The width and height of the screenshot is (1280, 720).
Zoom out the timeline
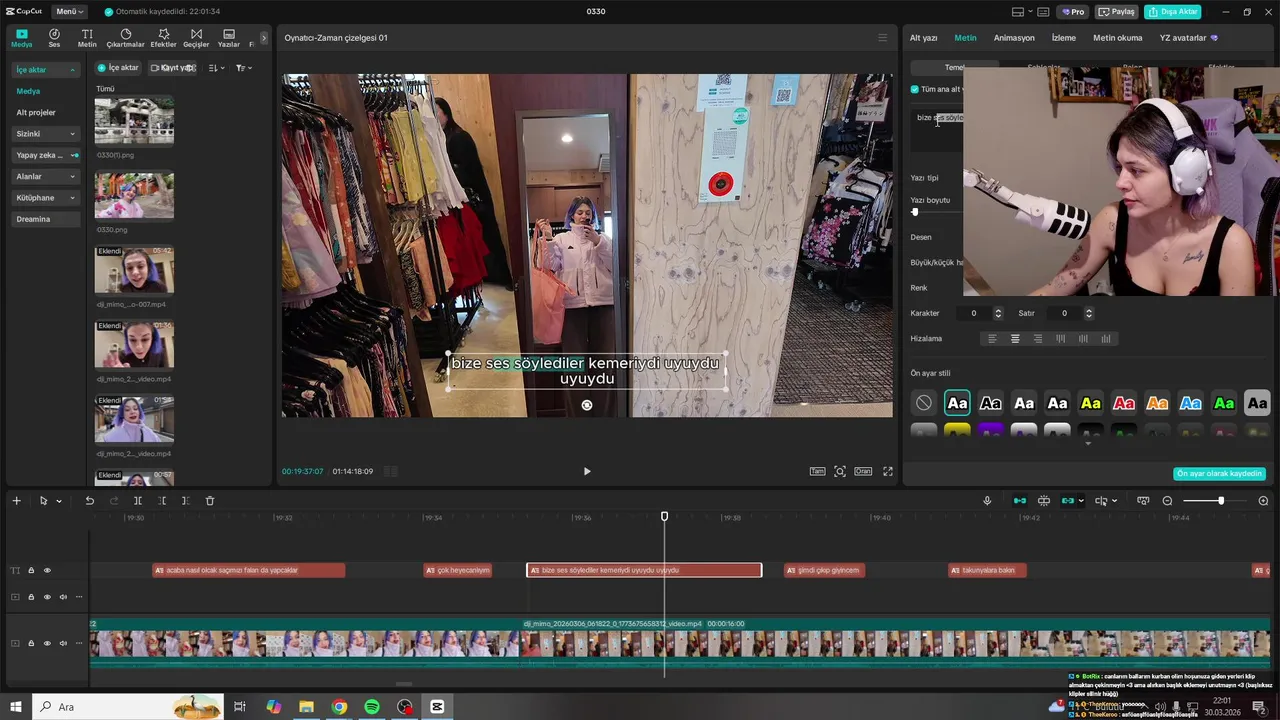[x=1167, y=501]
